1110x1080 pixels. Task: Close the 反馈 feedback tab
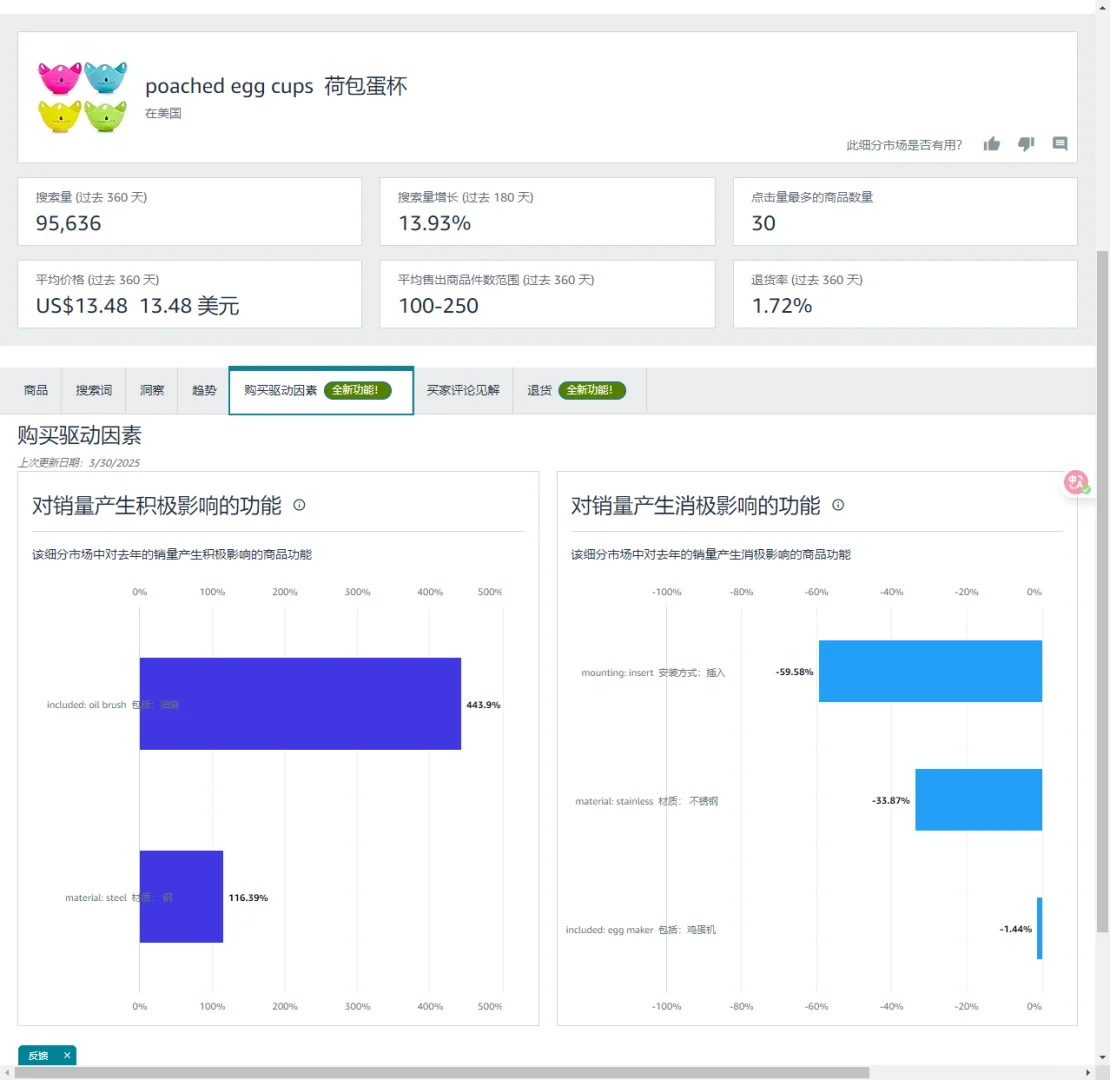tap(67, 1055)
